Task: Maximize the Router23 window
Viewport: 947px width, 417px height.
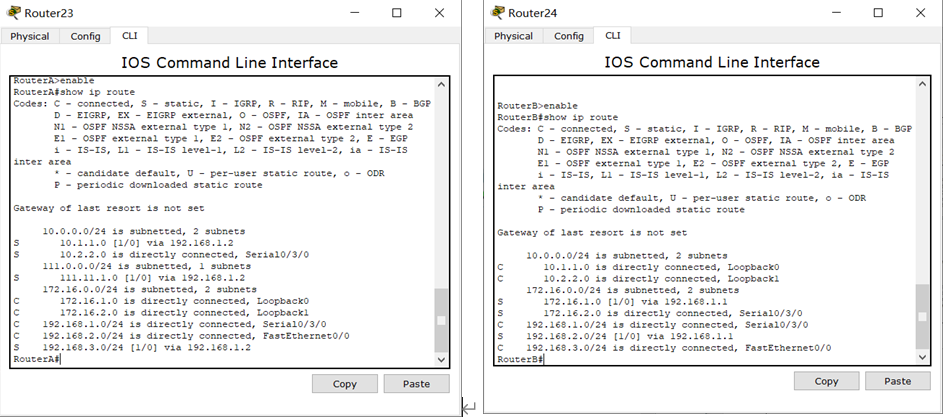Action: (x=397, y=13)
